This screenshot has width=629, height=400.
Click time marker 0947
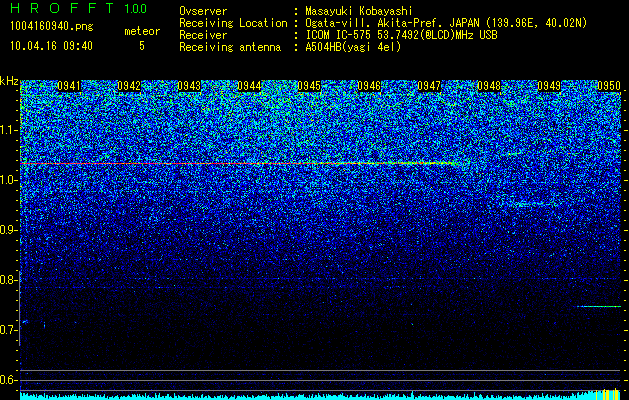(429, 86)
